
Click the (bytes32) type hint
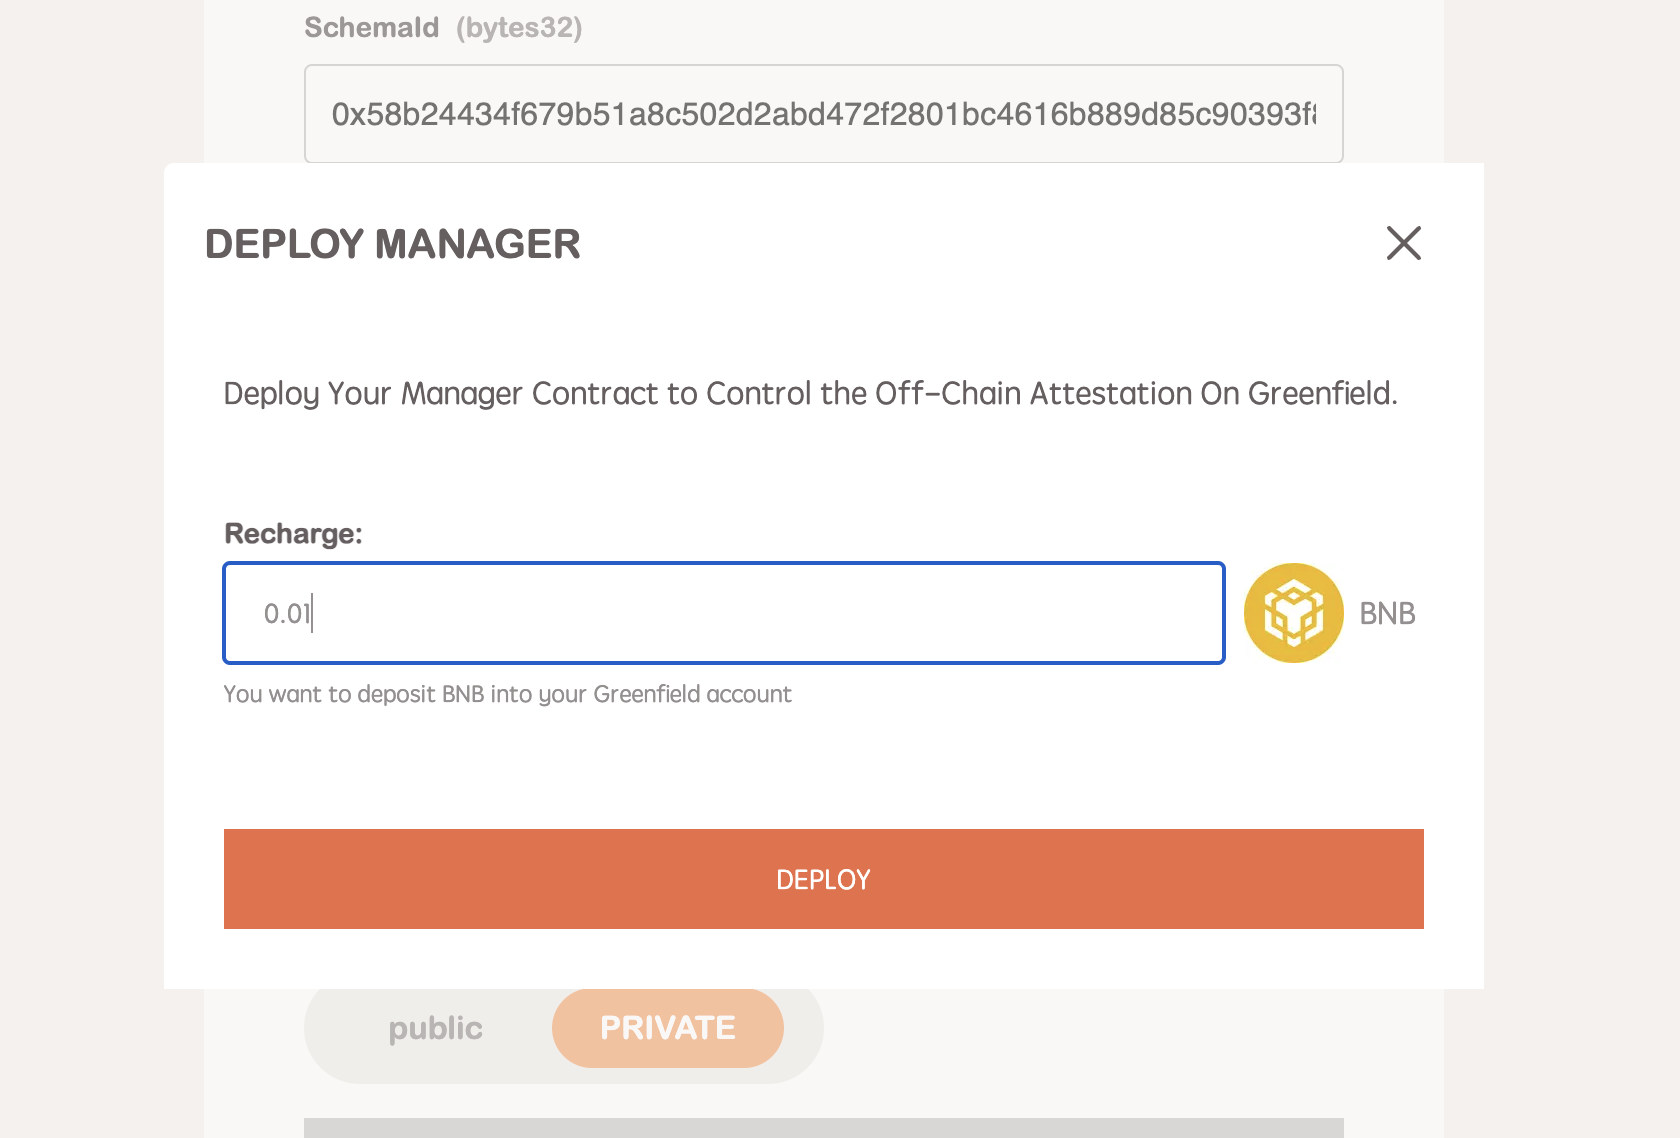click(x=519, y=27)
